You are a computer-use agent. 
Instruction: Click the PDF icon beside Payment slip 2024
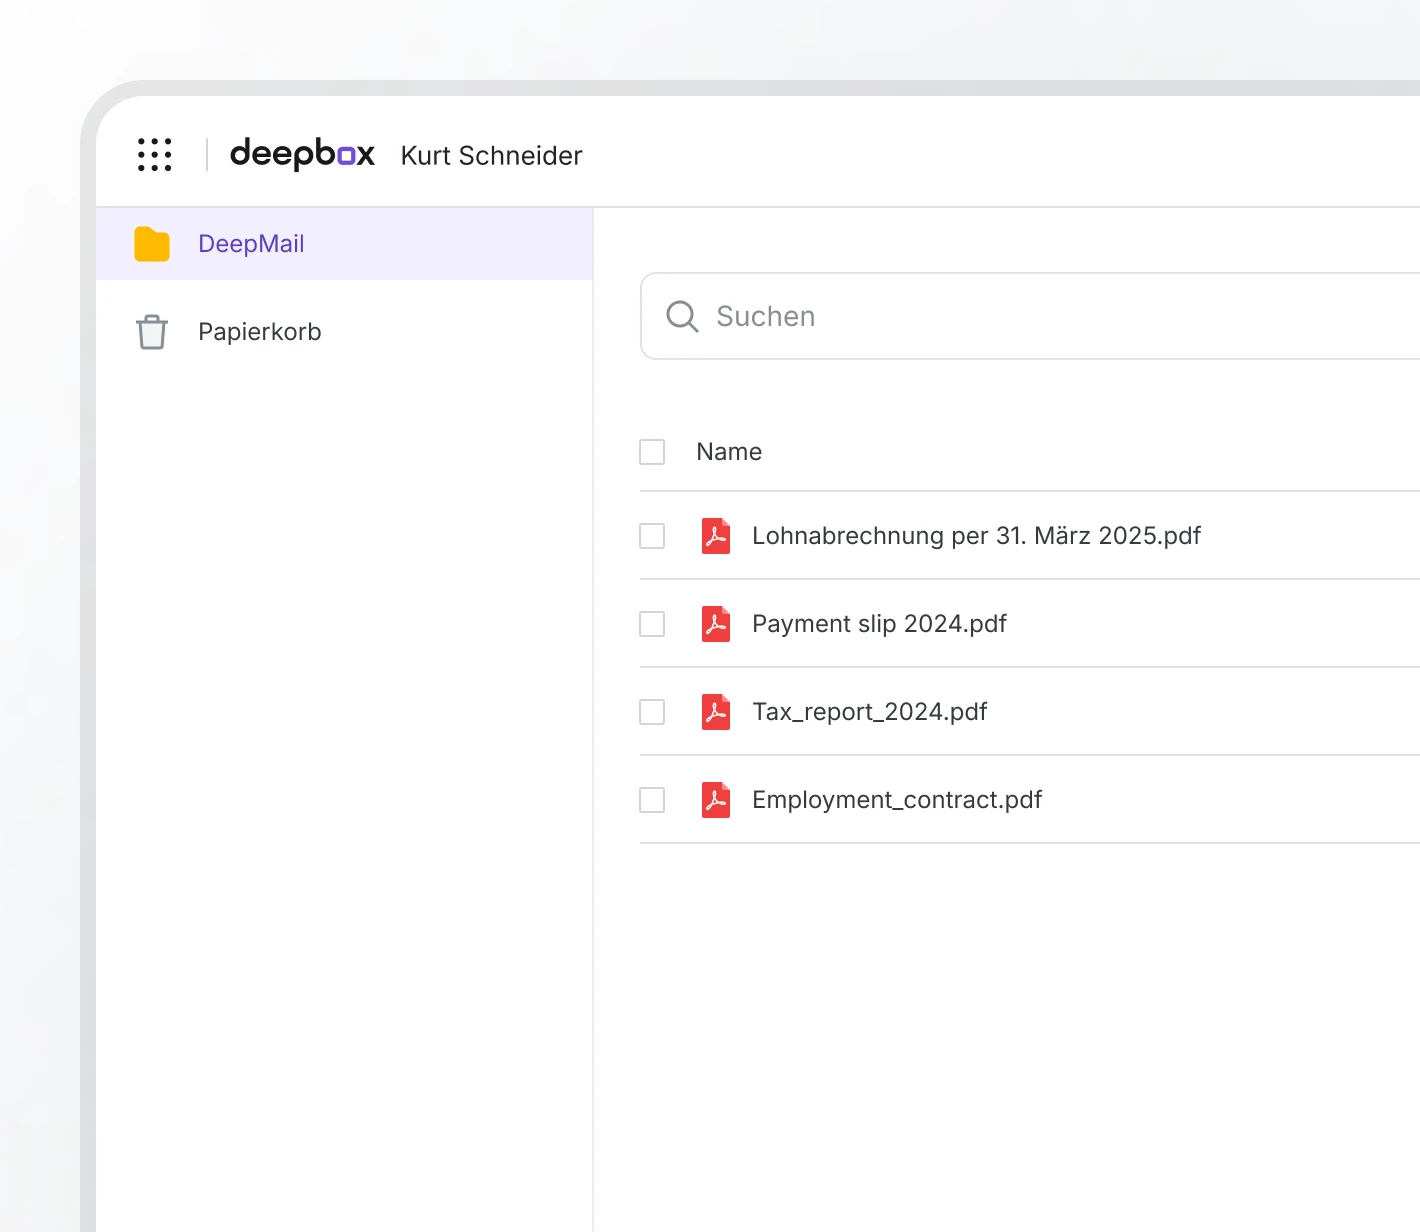(716, 624)
